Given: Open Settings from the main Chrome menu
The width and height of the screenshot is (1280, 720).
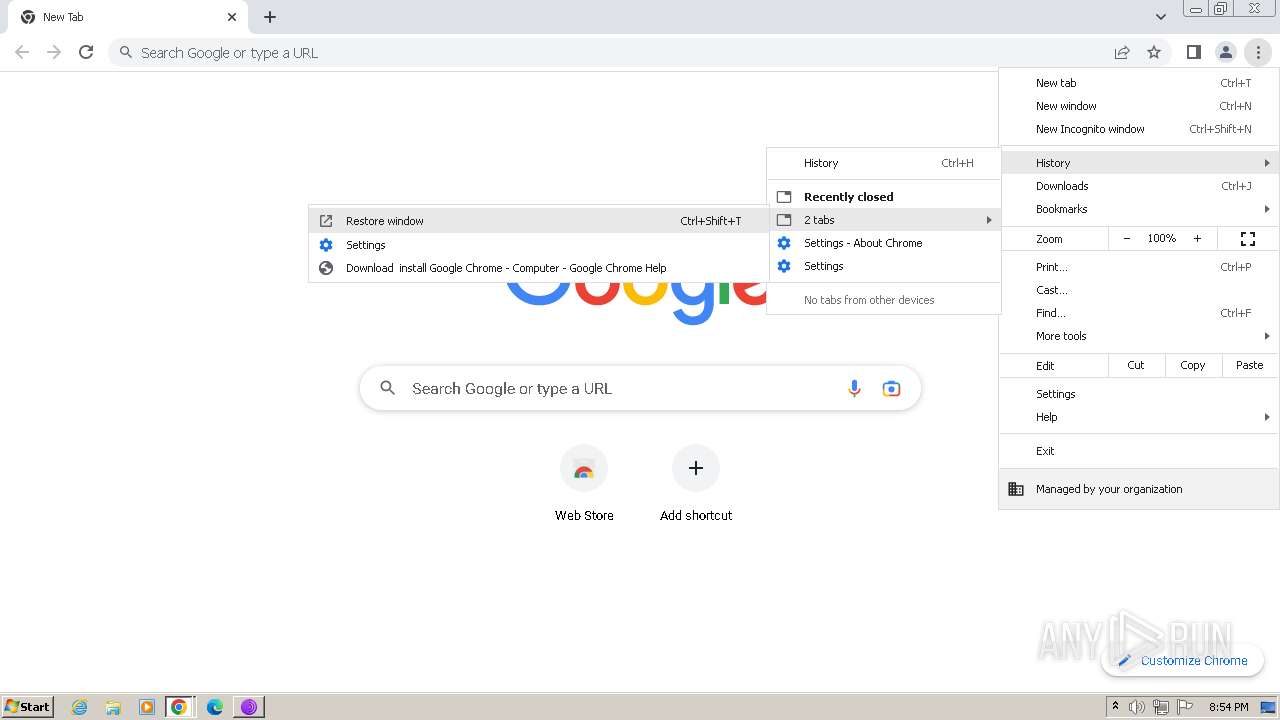Looking at the screenshot, I should pyautogui.click(x=1139, y=394).
